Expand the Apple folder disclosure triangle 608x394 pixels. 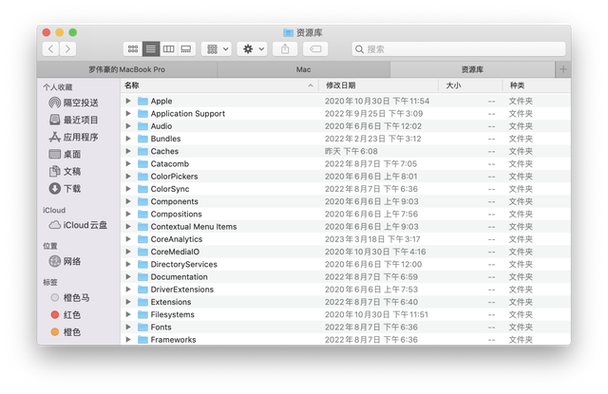tap(128, 101)
